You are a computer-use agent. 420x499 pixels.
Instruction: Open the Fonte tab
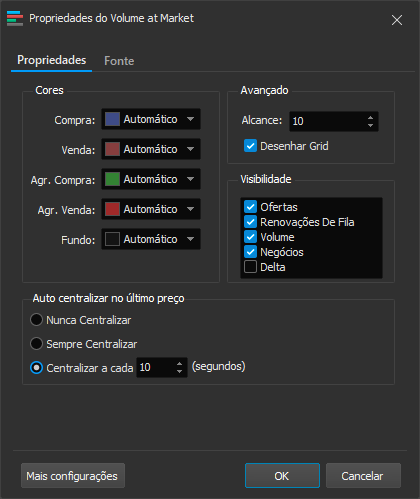(x=119, y=61)
